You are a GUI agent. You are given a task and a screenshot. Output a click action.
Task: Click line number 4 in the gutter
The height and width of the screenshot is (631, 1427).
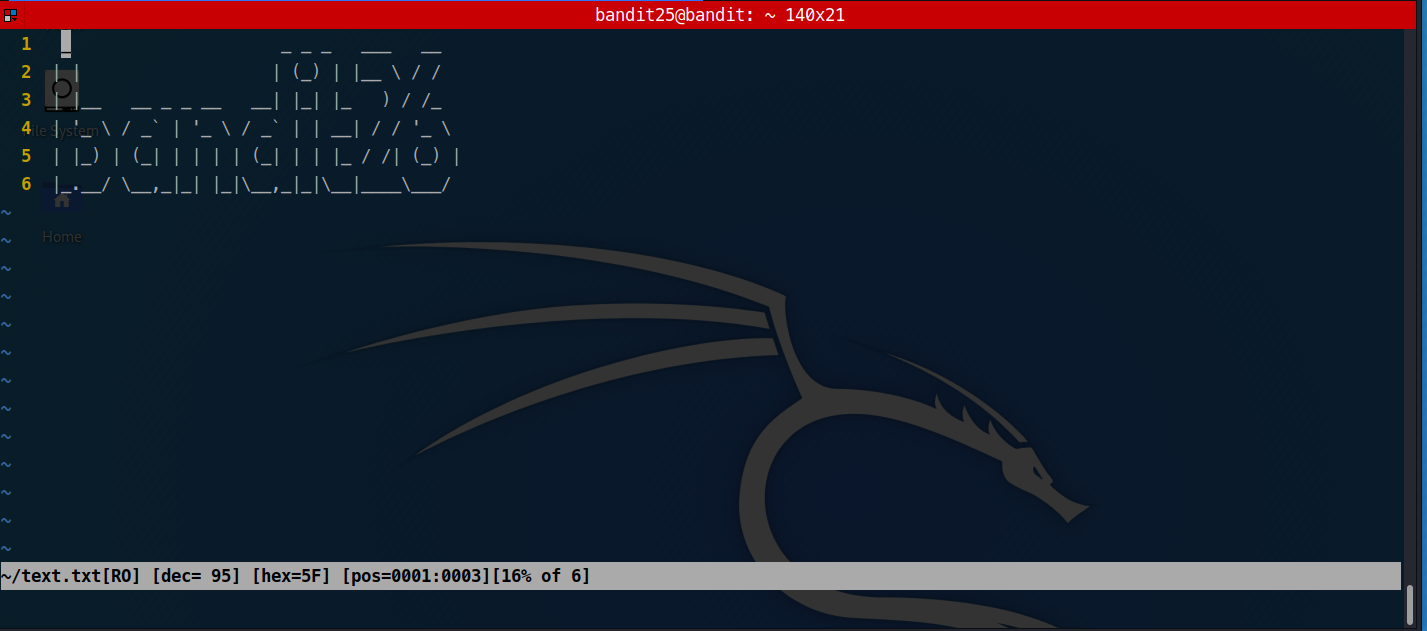(26, 128)
